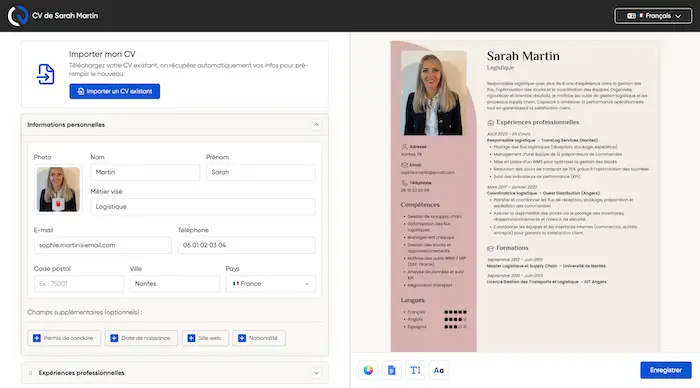This screenshot has width=700, height=388.
Task: Click the CV template document icon
Action: (392, 370)
